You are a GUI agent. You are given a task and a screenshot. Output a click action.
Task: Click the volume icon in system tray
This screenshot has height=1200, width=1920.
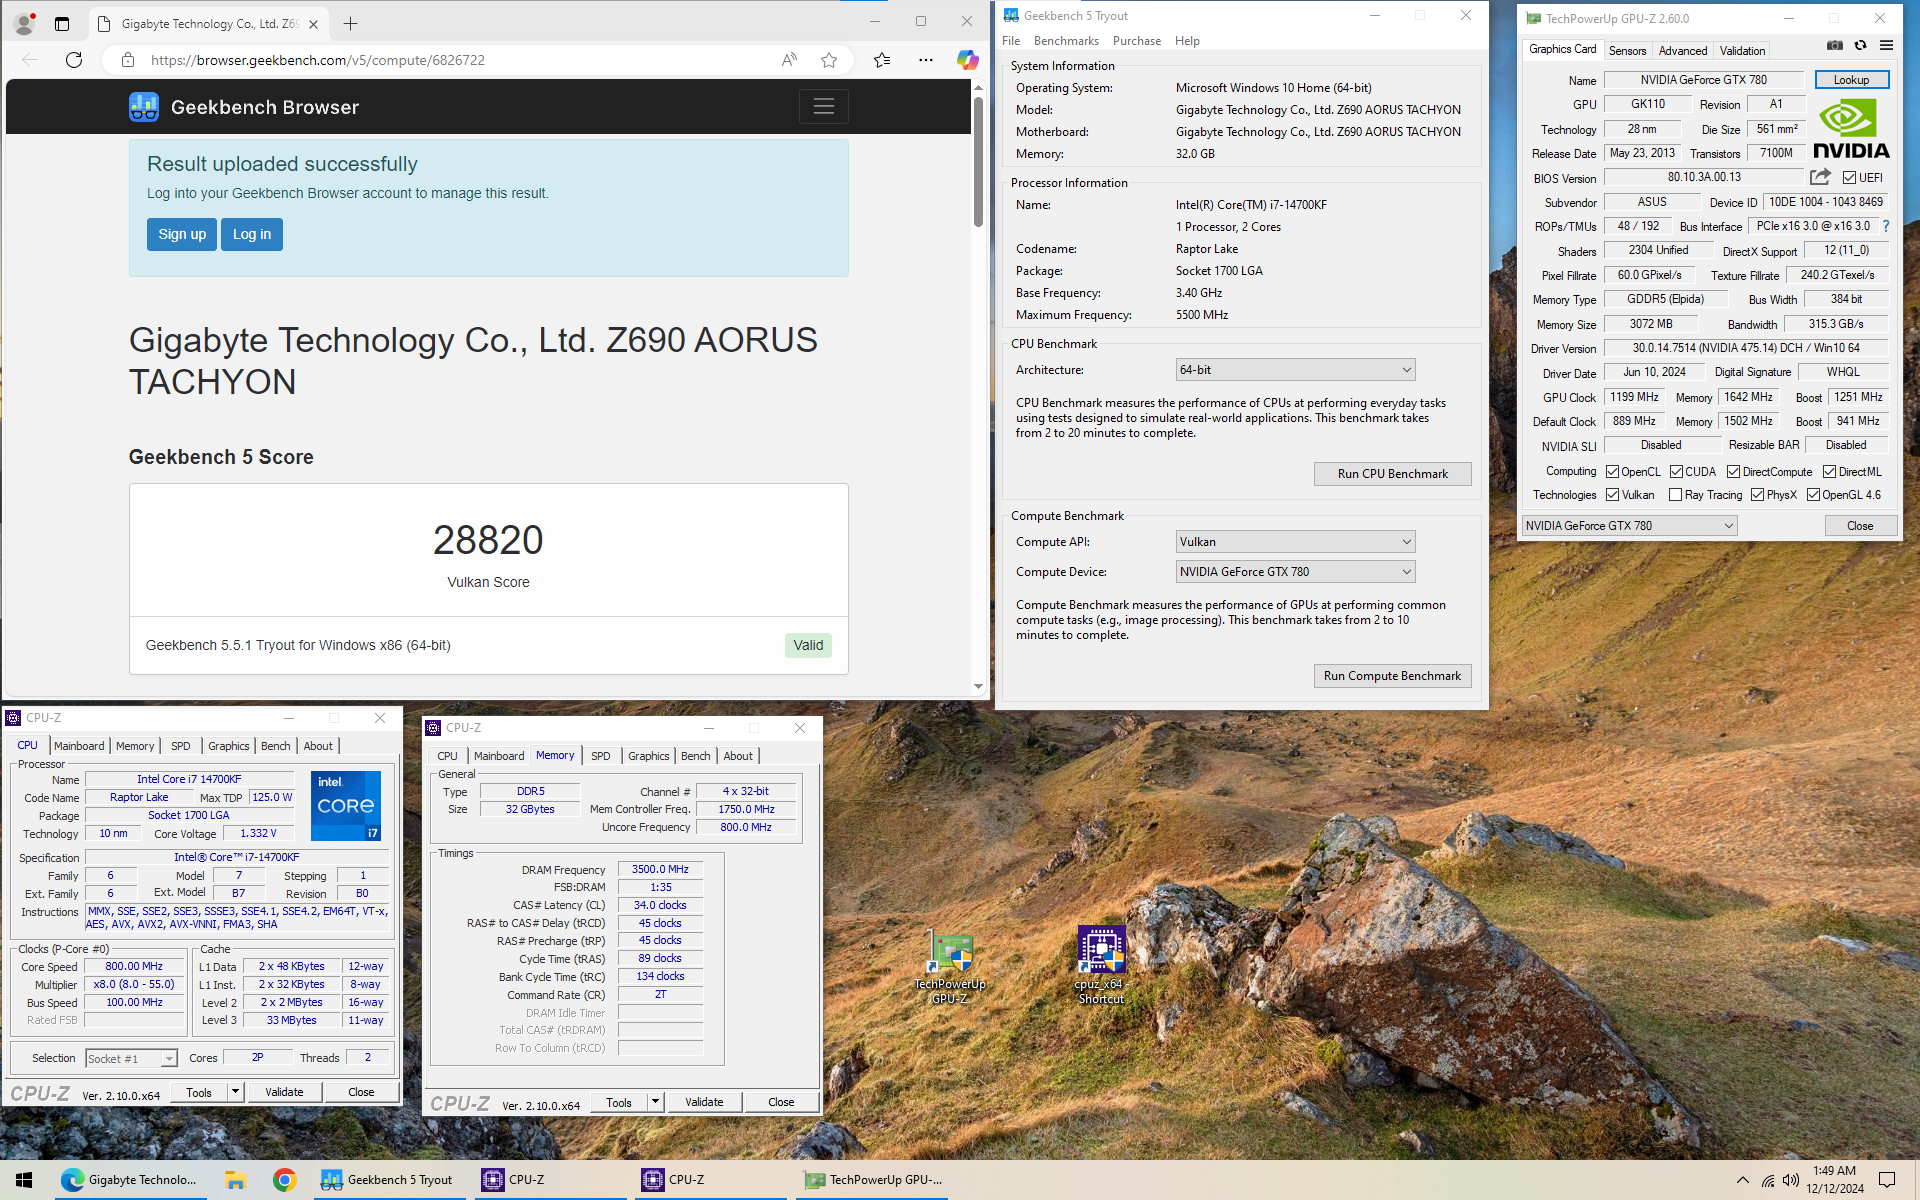pos(1791,1181)
